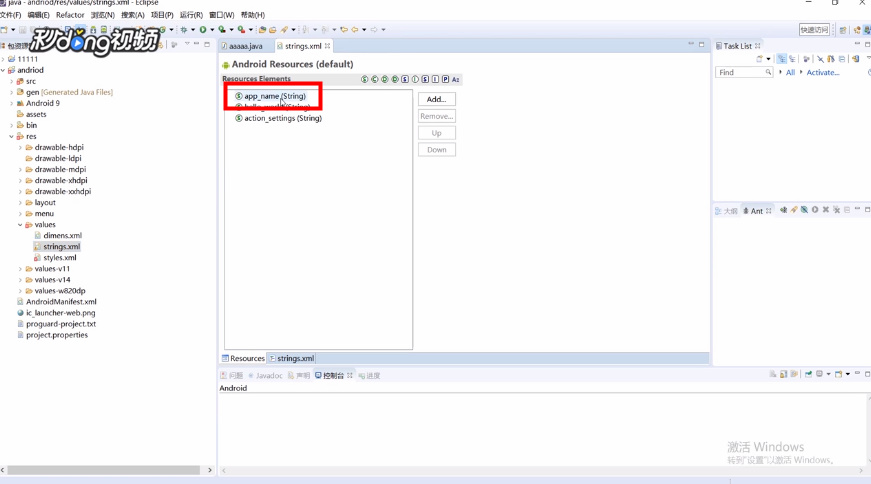Maximize the Package Explorer panel
The height and width of the screenshot is (484, 871).
point(207,44)
